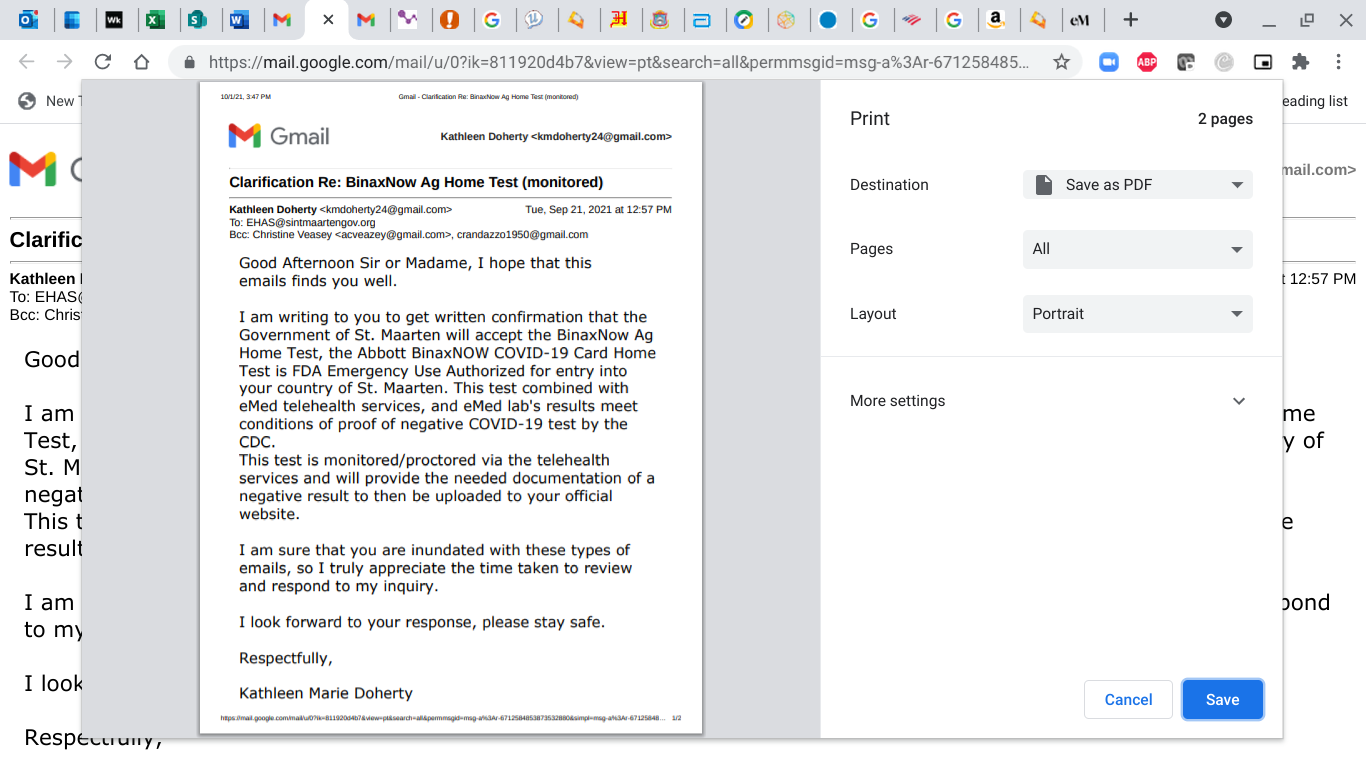Expand More settings in Print dialog

coord(1051,401)
